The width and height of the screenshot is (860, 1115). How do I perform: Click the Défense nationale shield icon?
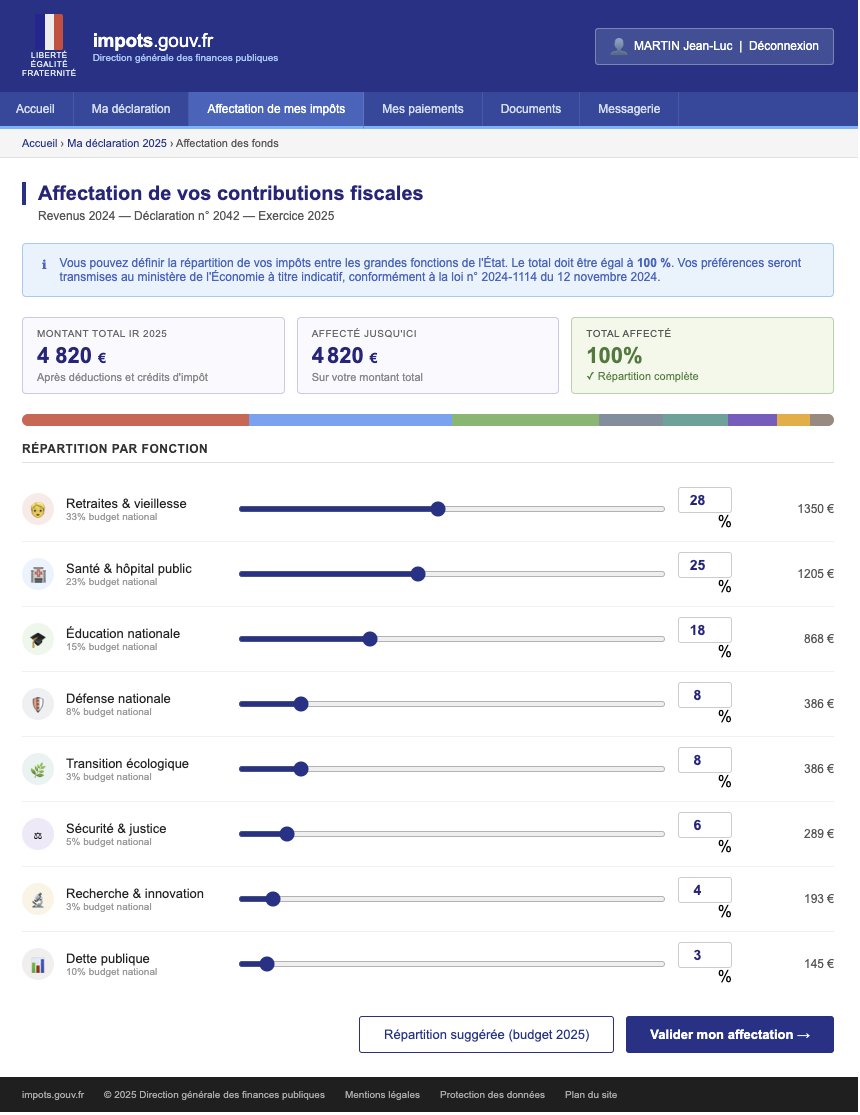coord(38,705)
